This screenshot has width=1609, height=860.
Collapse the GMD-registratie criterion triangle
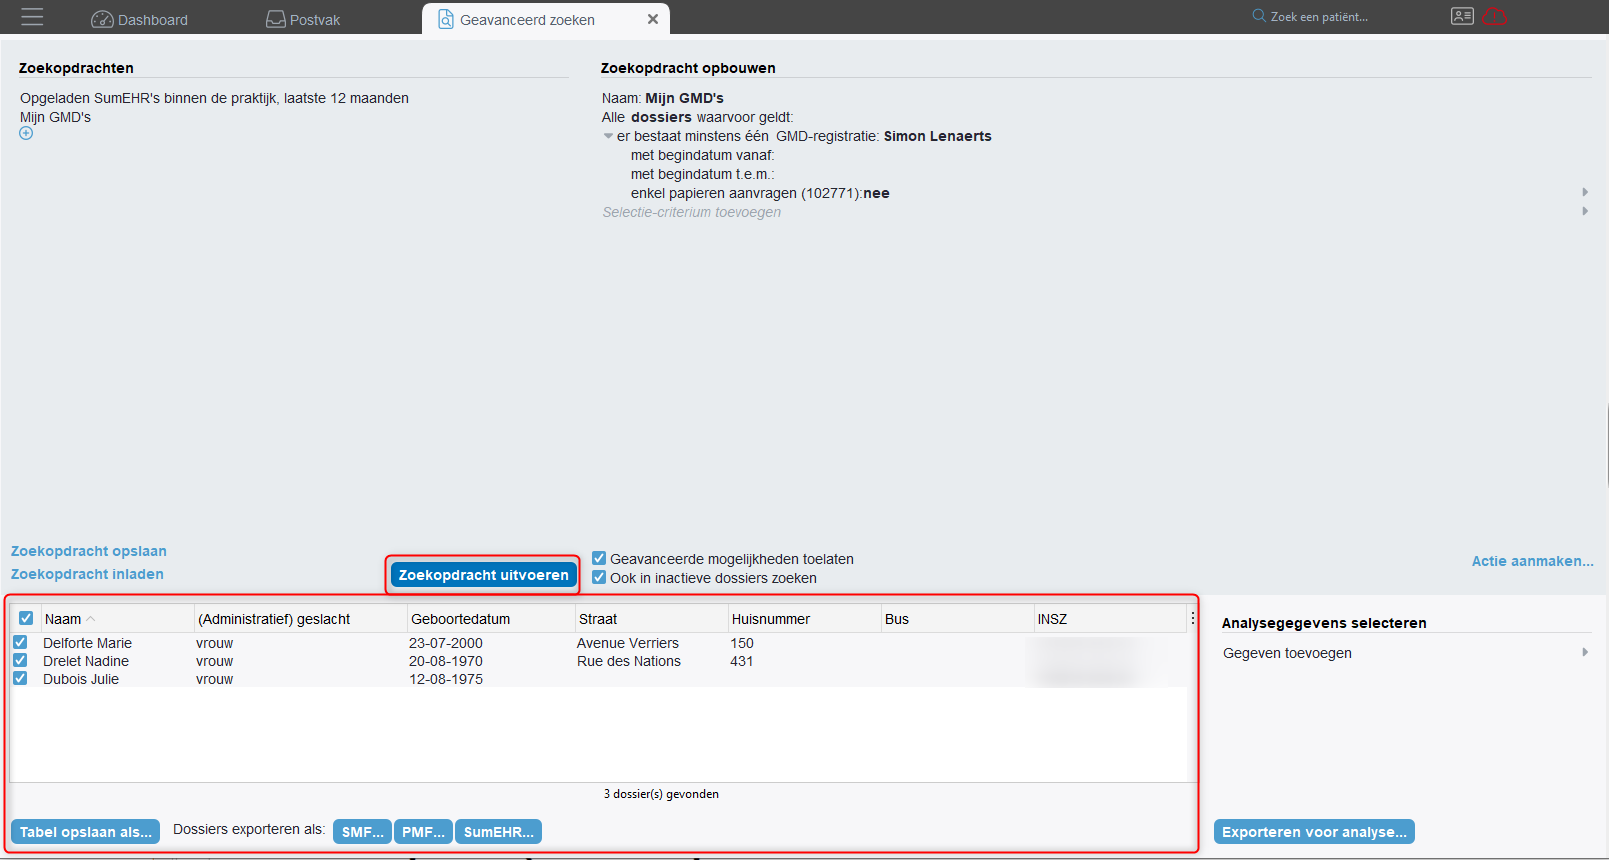[x=608, y=136]
